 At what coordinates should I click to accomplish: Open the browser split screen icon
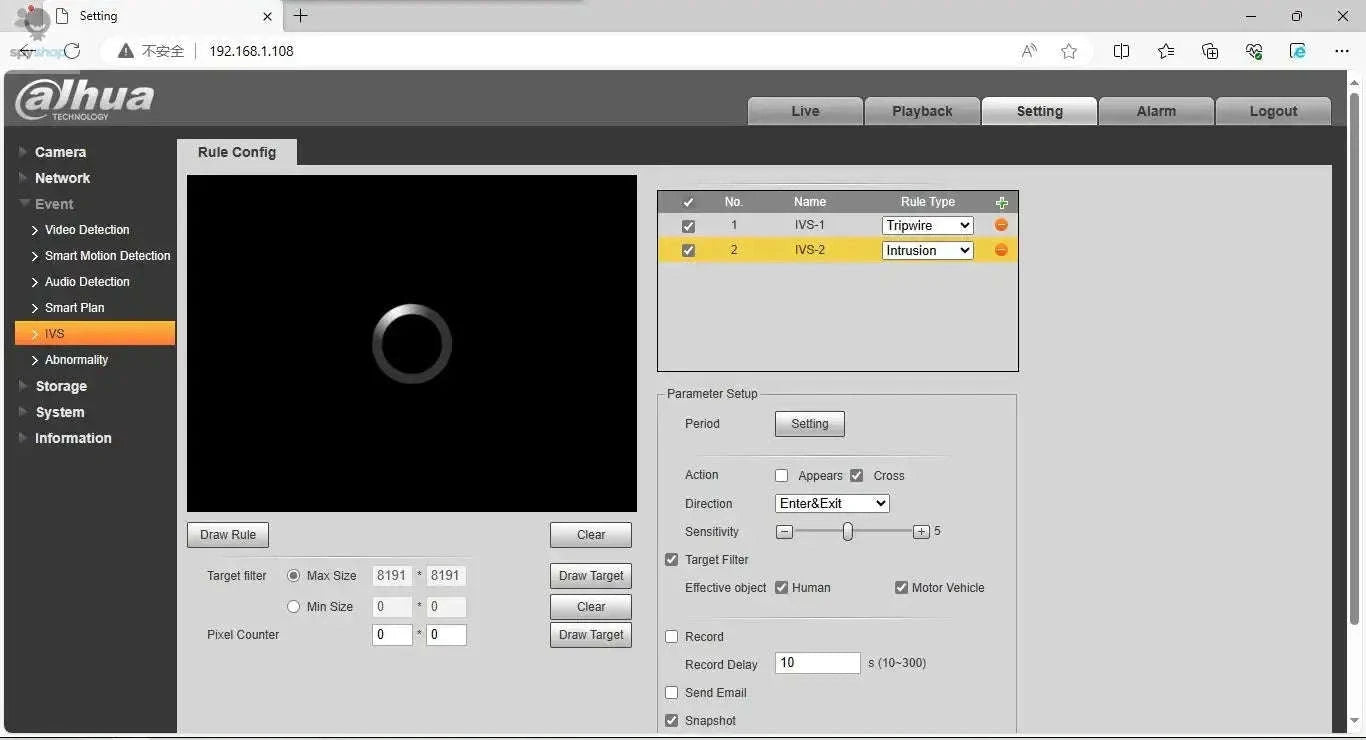(x=1121, y=51)
